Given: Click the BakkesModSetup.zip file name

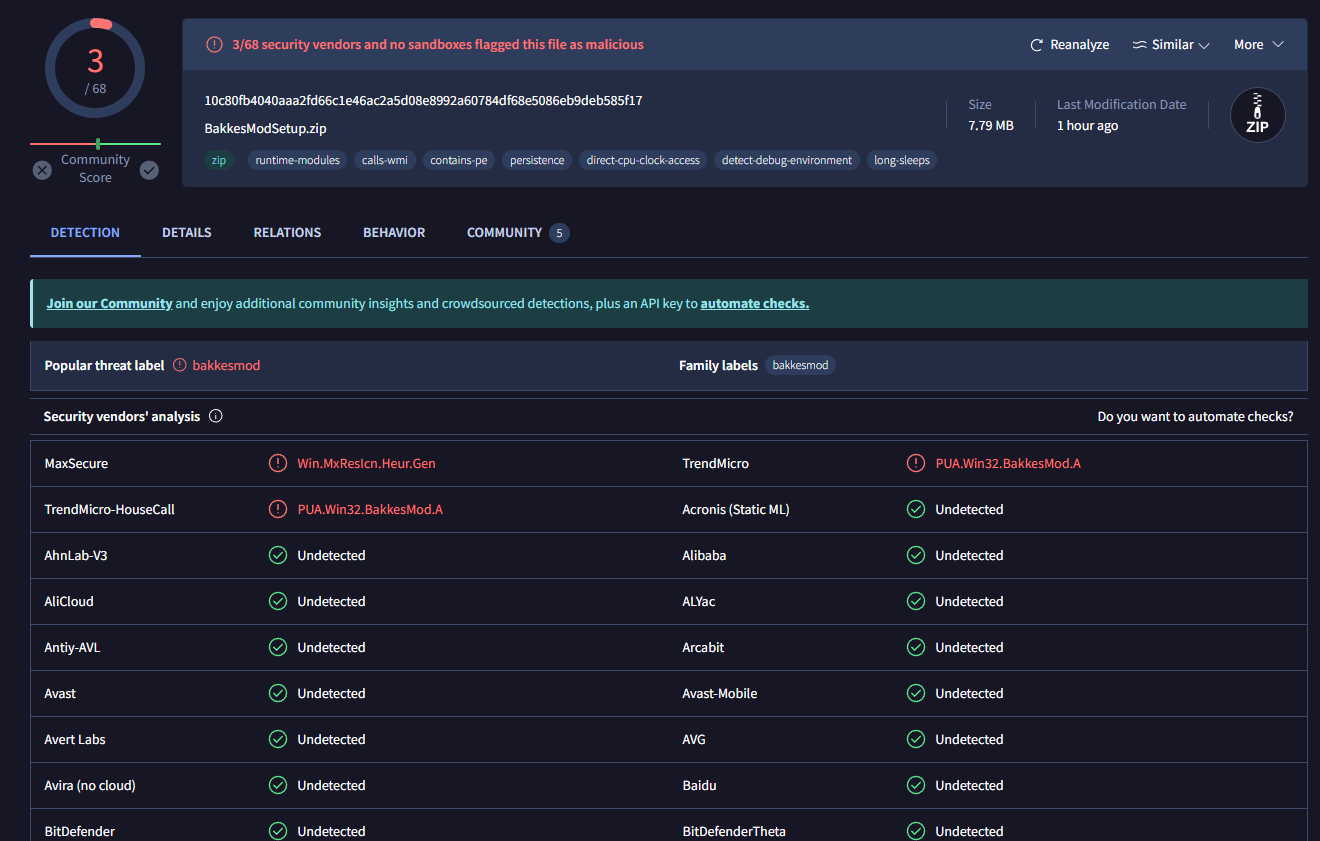Looking at the screenshot, I should pyautogui.click(x=265, y=128).
